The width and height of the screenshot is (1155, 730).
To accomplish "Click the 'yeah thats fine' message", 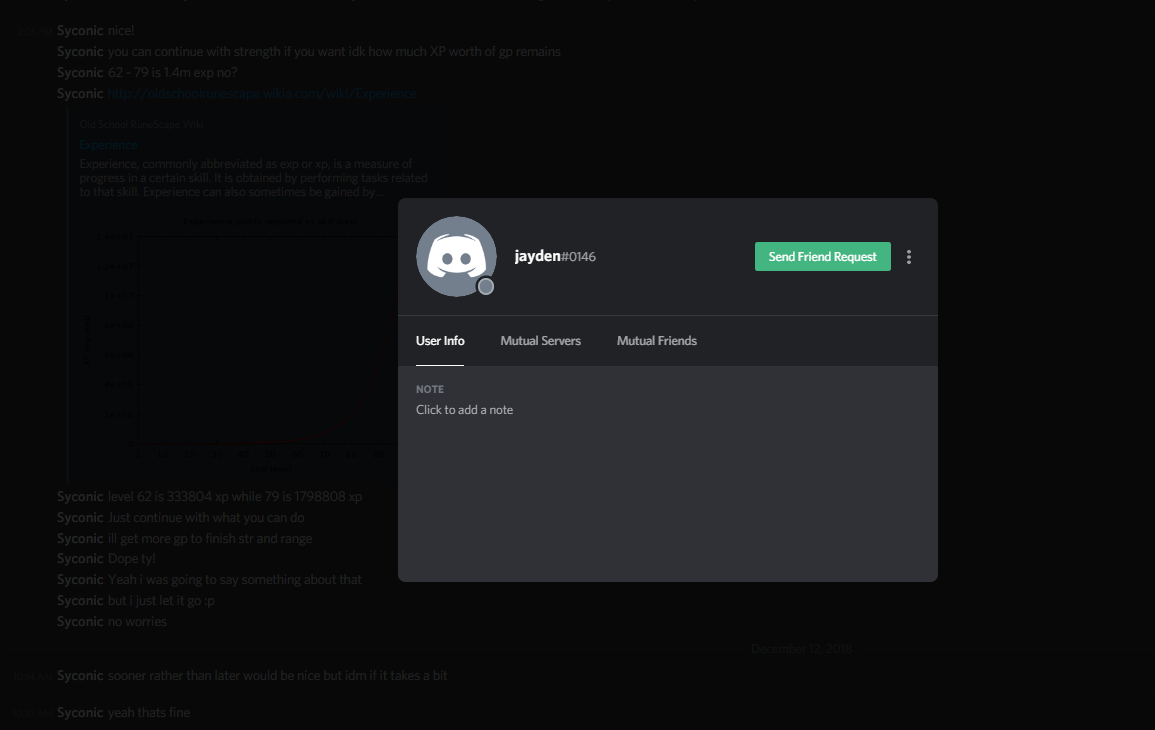I will point(149,712).
